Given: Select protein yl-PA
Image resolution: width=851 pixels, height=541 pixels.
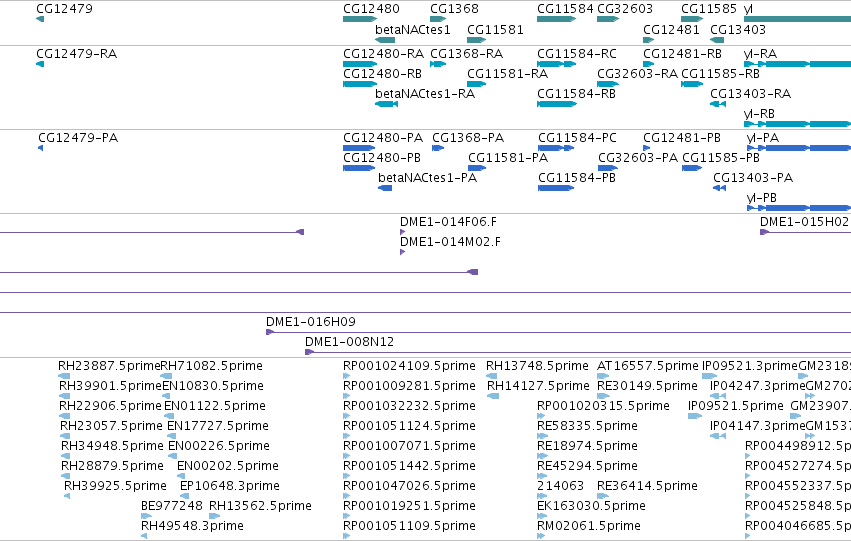Looking at the screenshot, I should (x=763, y=138).
